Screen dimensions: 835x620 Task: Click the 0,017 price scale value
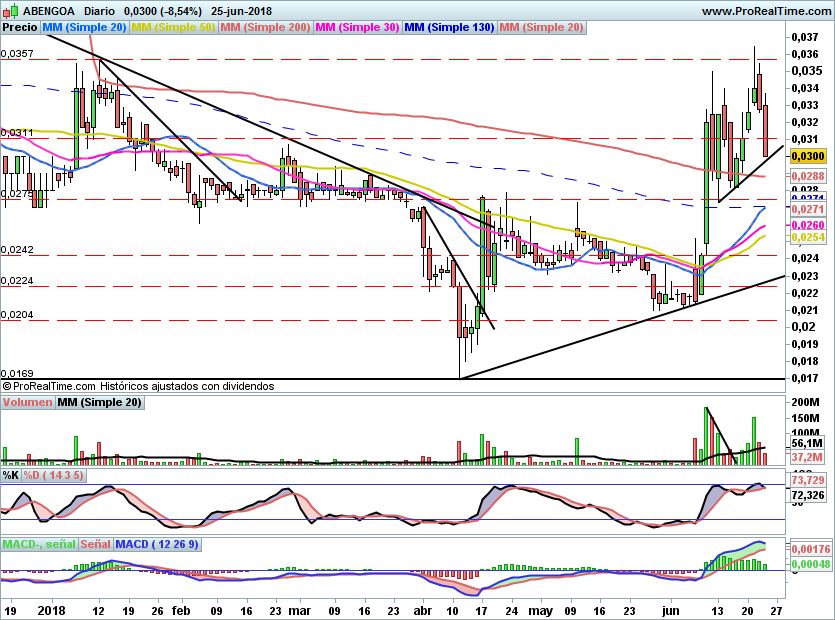(x=805, y=379)
